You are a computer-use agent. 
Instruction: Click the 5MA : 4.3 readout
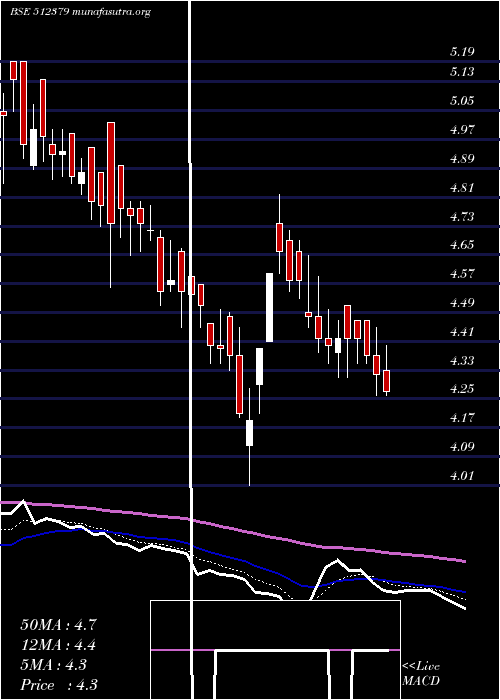(x=54, y=665)
